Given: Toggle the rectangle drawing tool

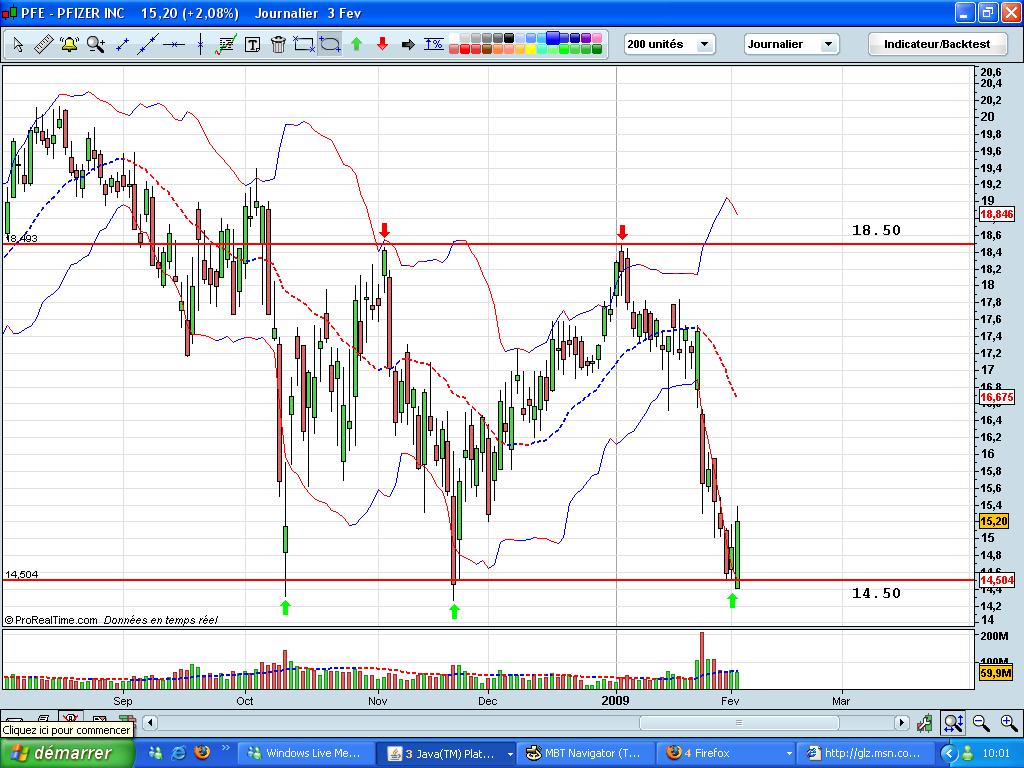Looking at the screenshot, I should [304, 44].
